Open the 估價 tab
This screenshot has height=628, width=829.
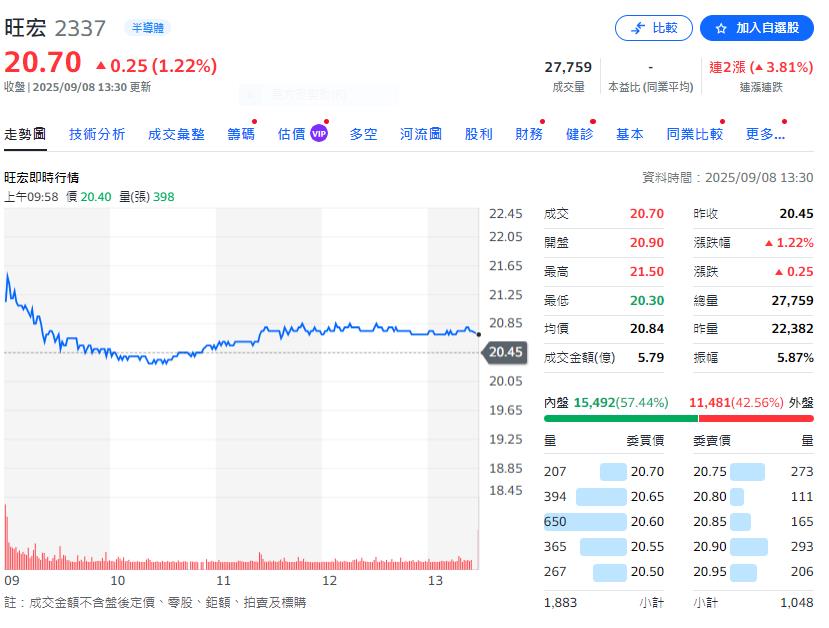(291, 134)
